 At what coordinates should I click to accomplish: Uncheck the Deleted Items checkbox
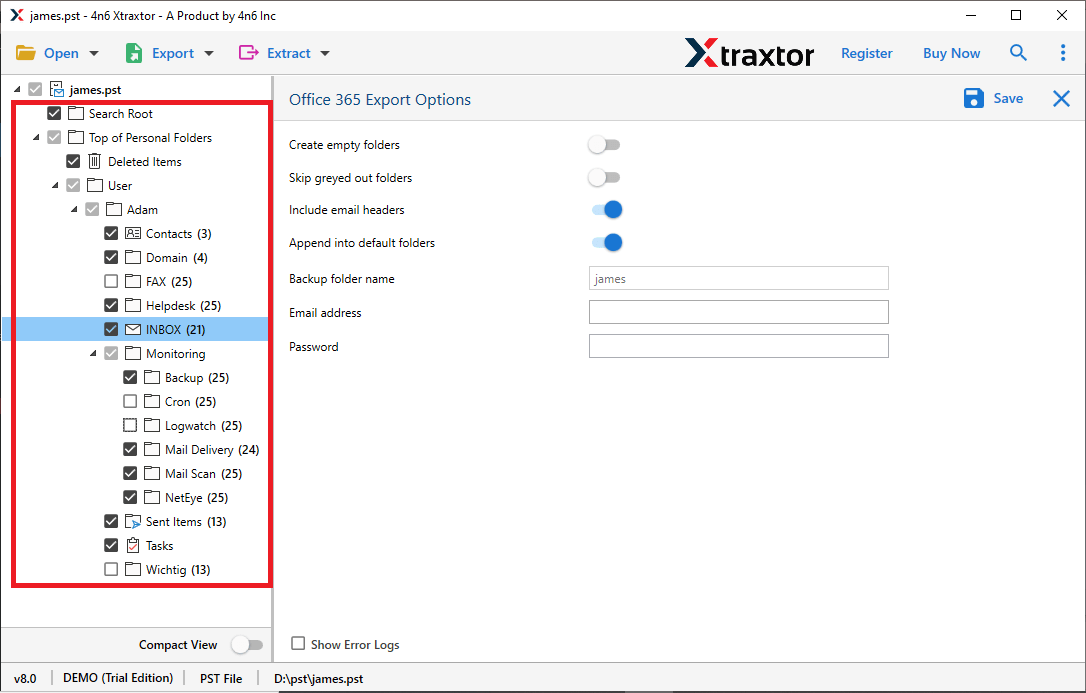tap(73, 161)
